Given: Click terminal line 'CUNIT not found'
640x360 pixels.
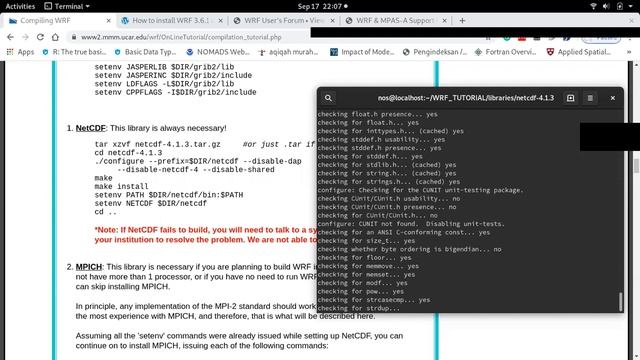Looking at the screenshot, I should click(411, 224).
